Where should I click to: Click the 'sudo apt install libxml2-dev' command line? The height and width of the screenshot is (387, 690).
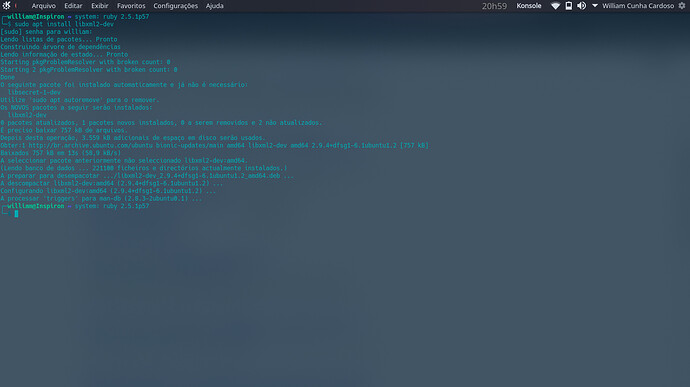pos(64,24)
